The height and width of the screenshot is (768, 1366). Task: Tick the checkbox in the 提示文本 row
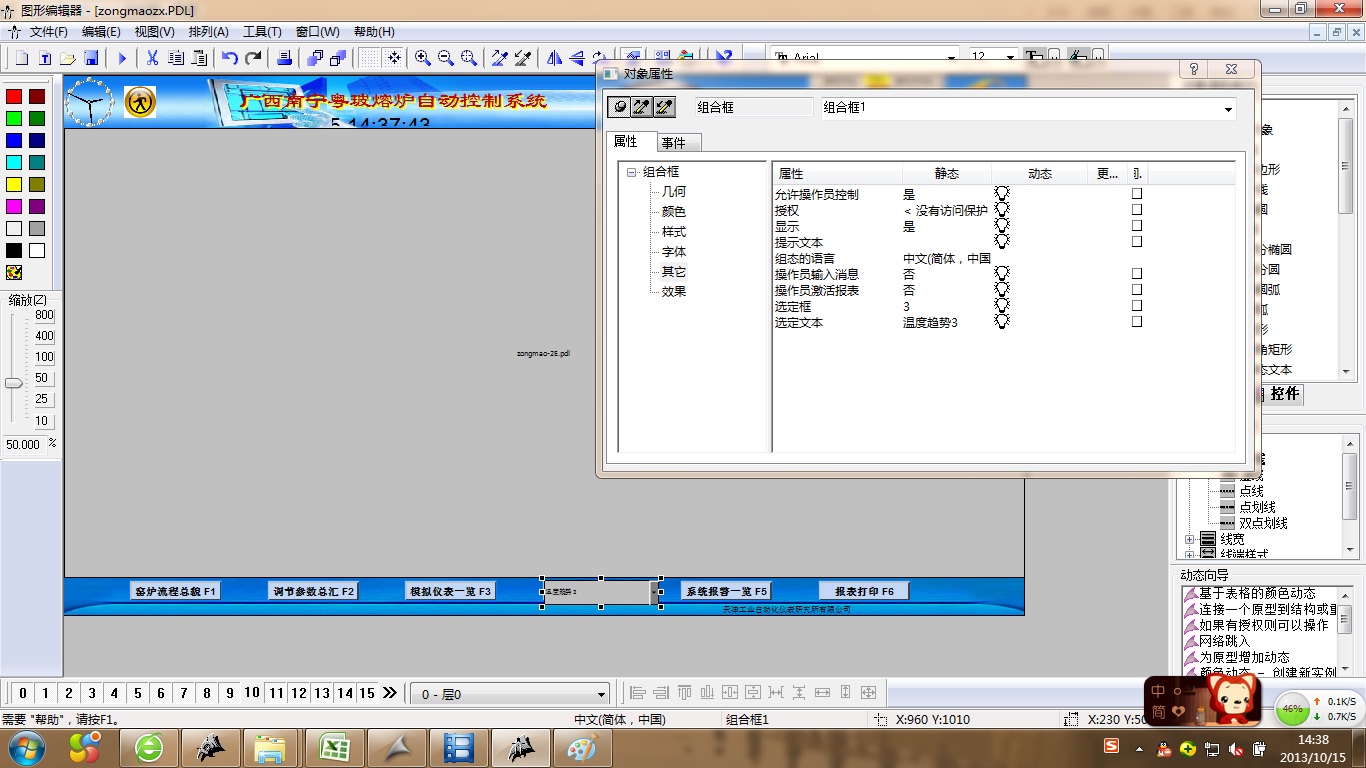coord(1137,242)
